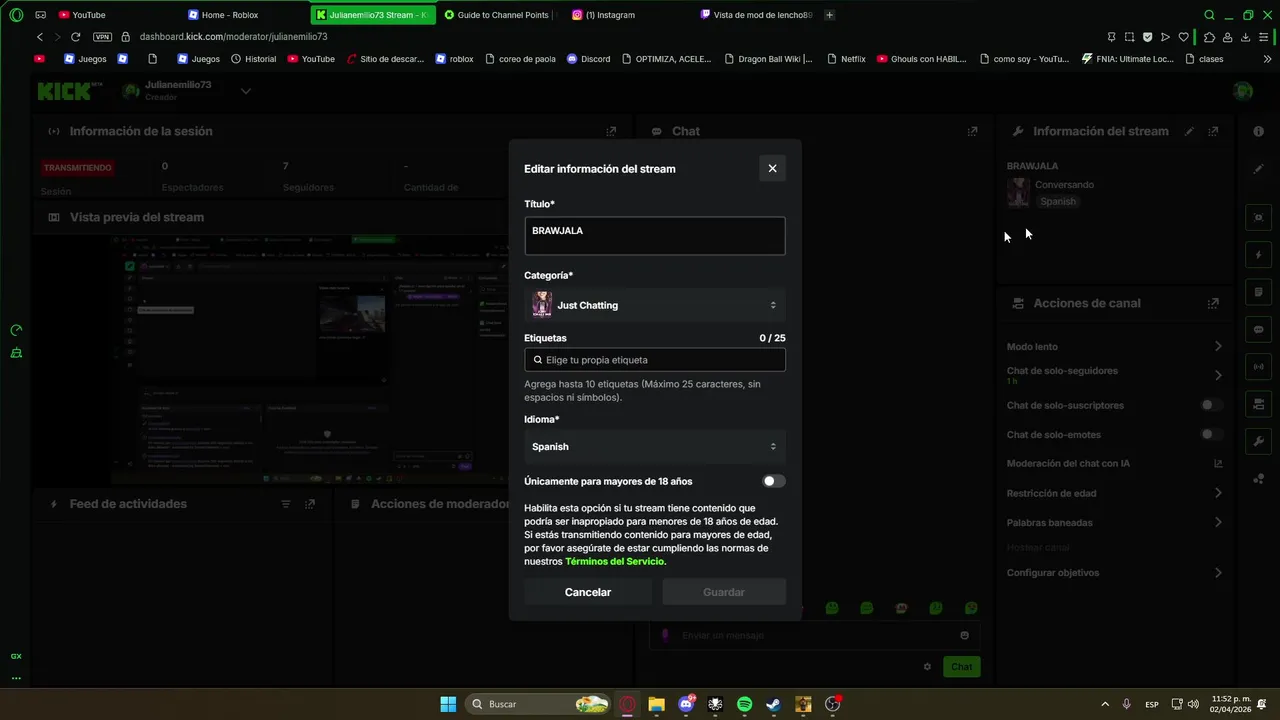Toggle chat bubble widget in right sidebar
Image resolution: width=1280 pixels, height=720 pixels.
coord(1258,329)
